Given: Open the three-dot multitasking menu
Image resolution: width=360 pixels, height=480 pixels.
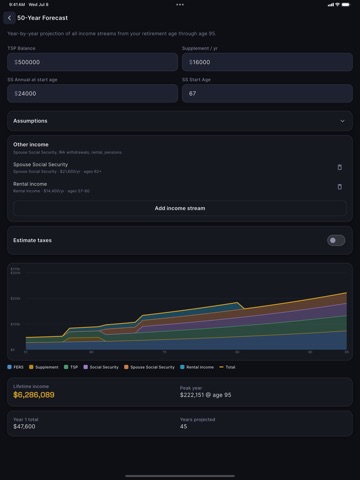Looking at the screenshot, I should tap(180, 5).
